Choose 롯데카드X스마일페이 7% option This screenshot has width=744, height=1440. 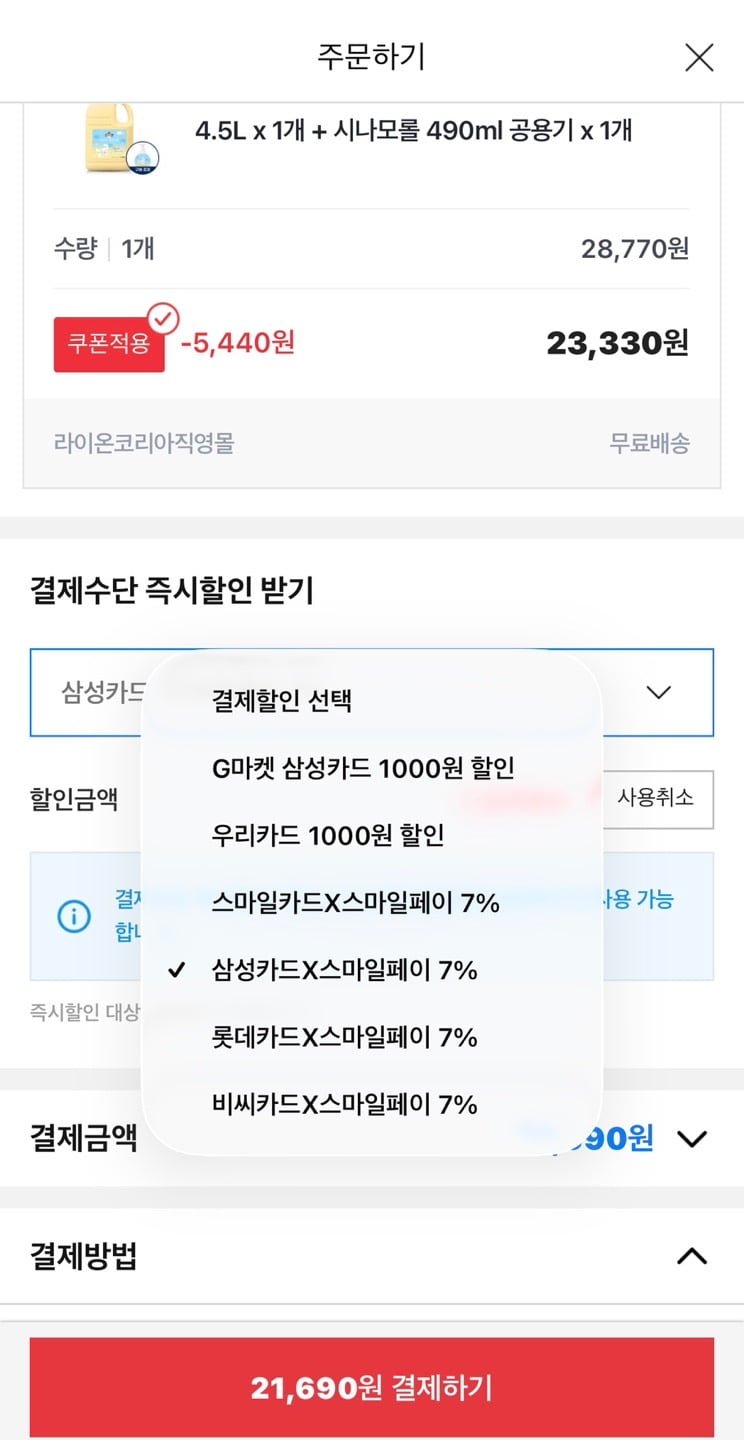pos(344,1037)
